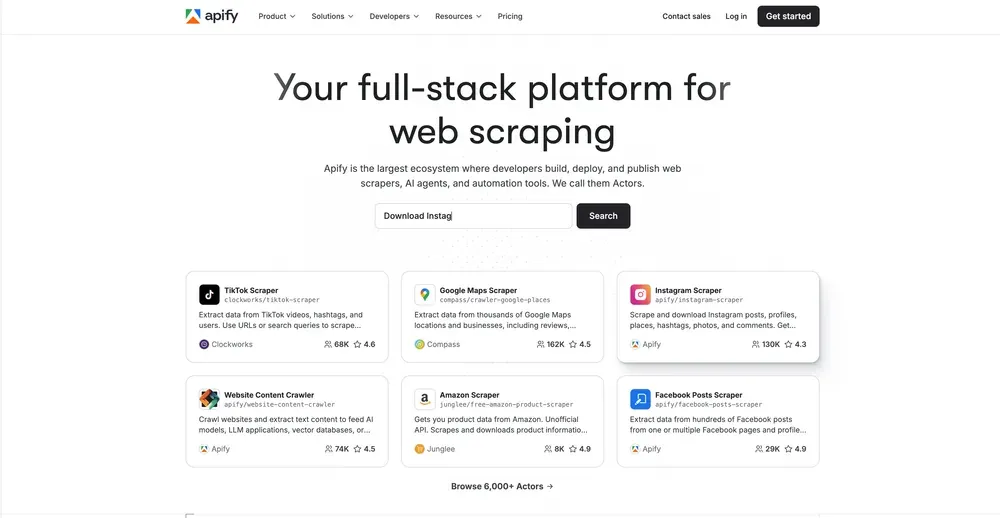Click the Amazon Scraper logo icon

425,399
